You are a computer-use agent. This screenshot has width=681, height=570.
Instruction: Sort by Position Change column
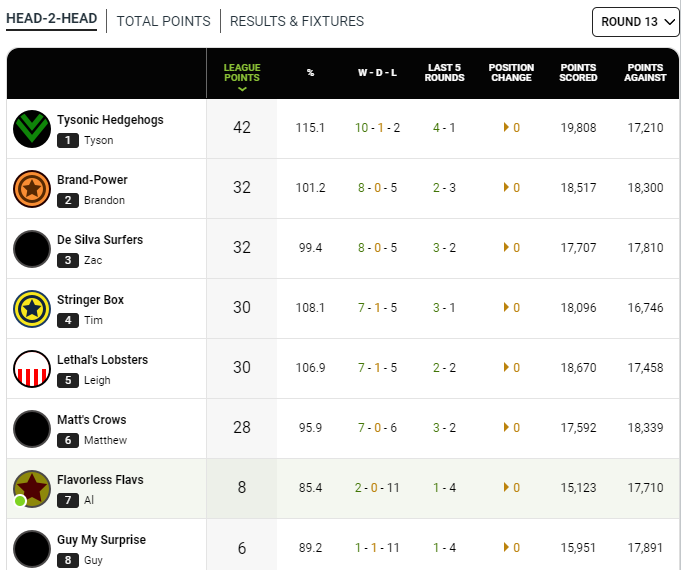(x=511, y=73)
